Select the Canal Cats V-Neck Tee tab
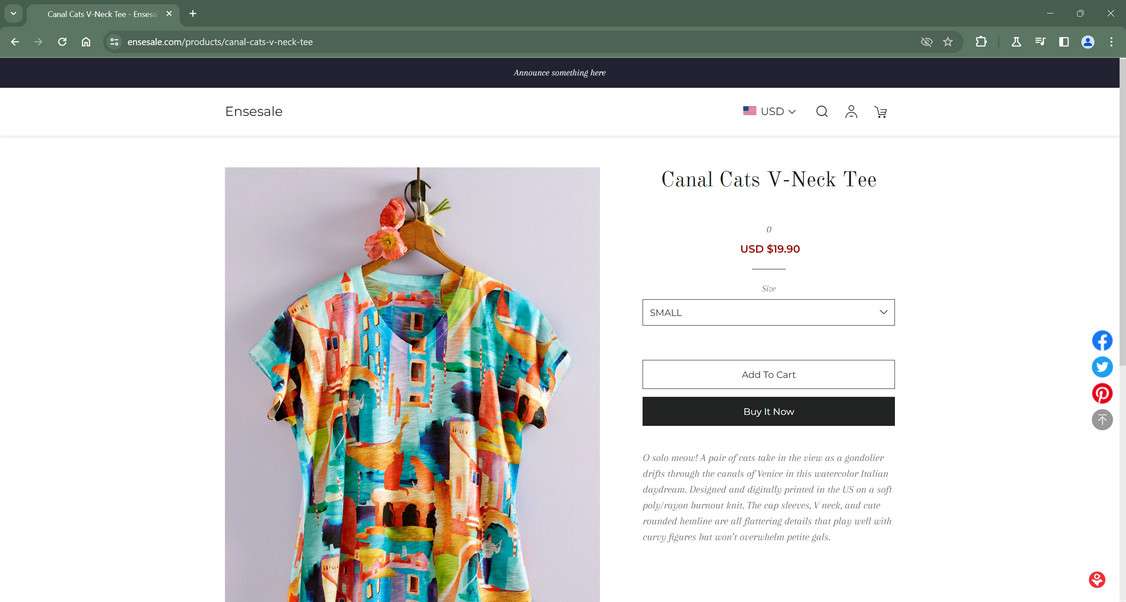Screen dimensions: 1126x602 point(100,14)
